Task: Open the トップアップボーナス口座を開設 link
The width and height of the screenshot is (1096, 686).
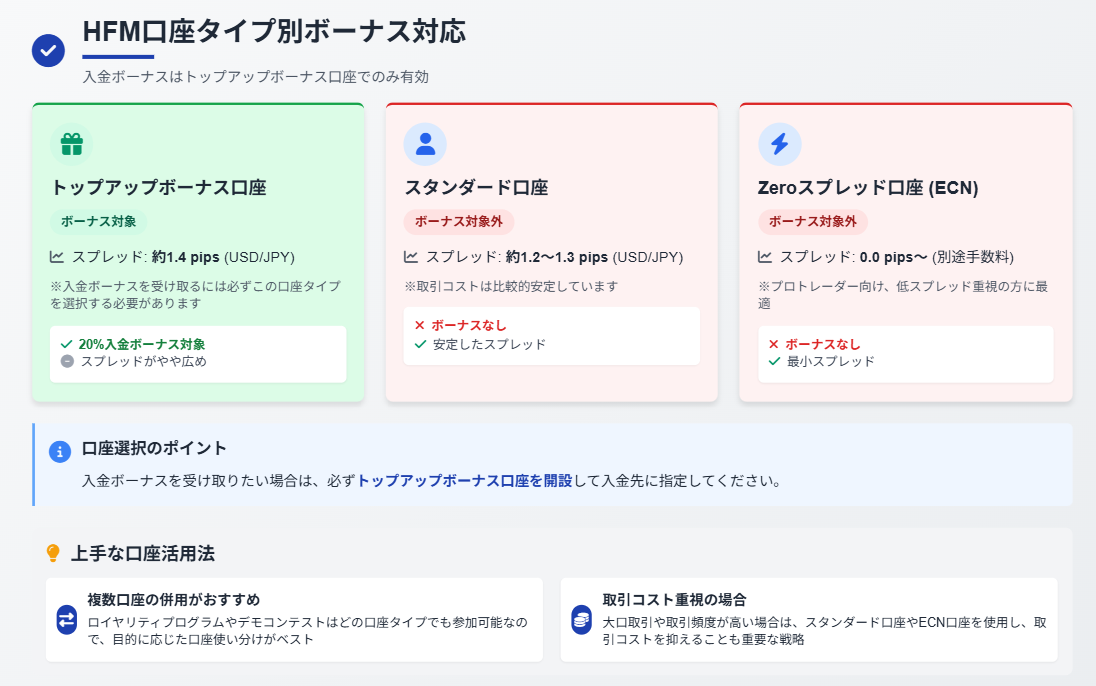Action: tap(464, 481)
